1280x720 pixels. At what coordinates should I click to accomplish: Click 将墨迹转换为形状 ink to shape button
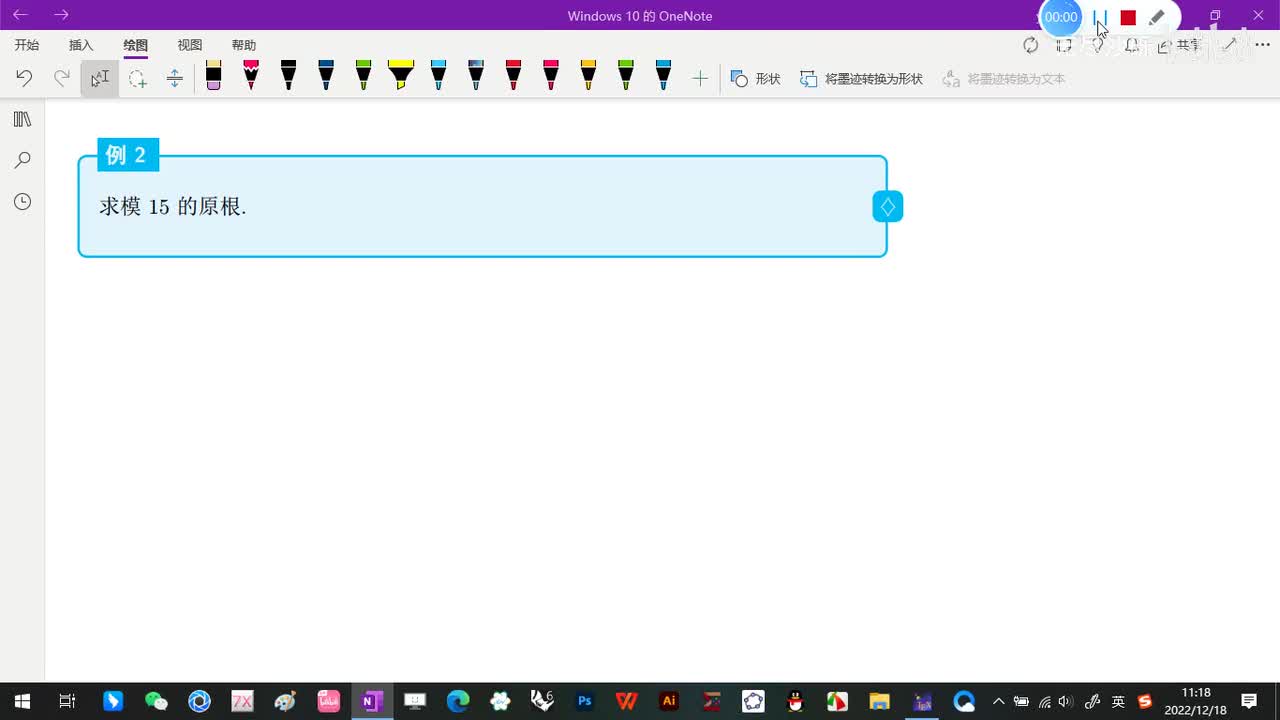pos(861,79)
